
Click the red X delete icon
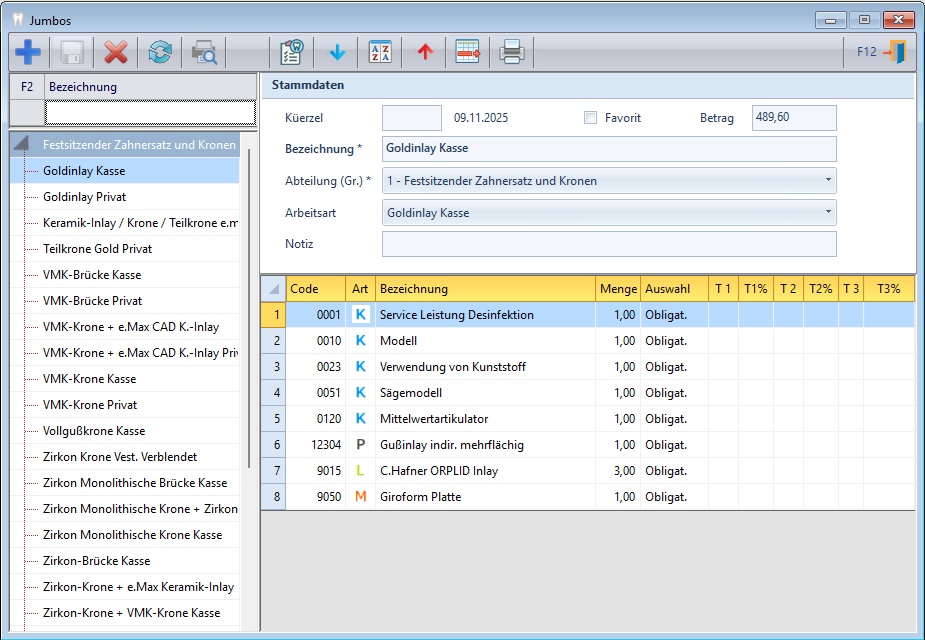point(116,52)
